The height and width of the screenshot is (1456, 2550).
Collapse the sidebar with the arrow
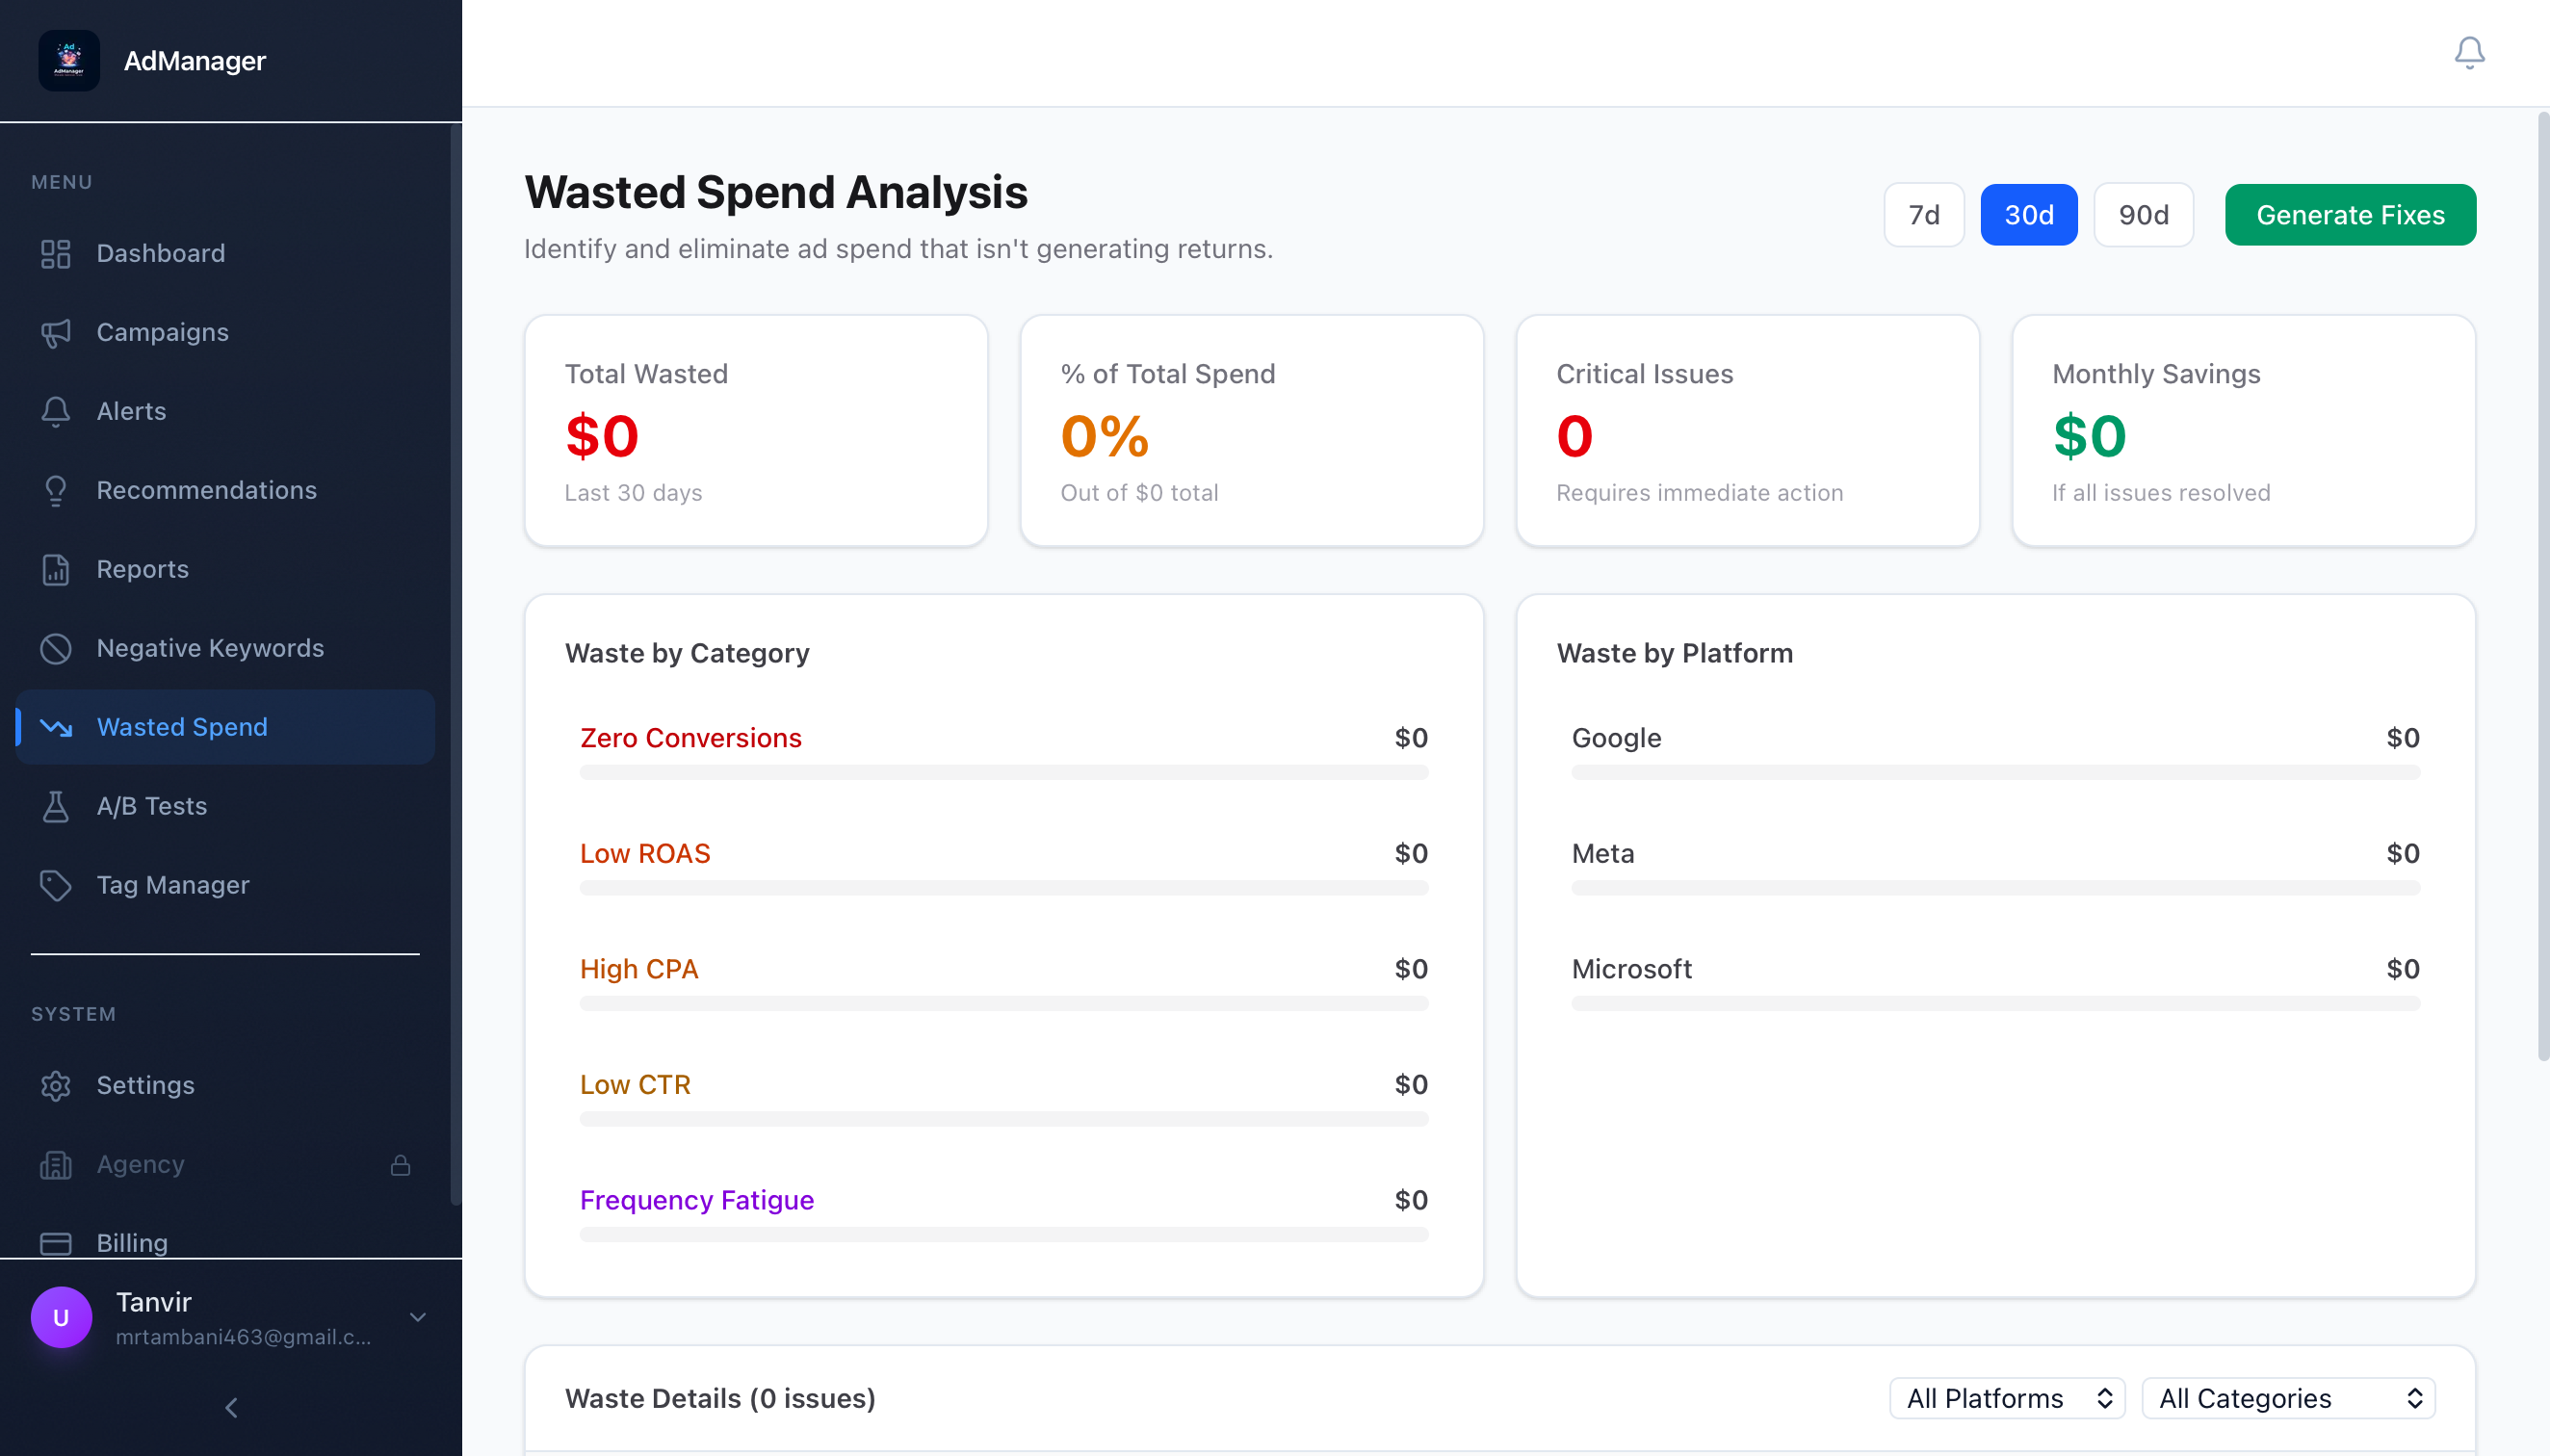pos(231,1408)
